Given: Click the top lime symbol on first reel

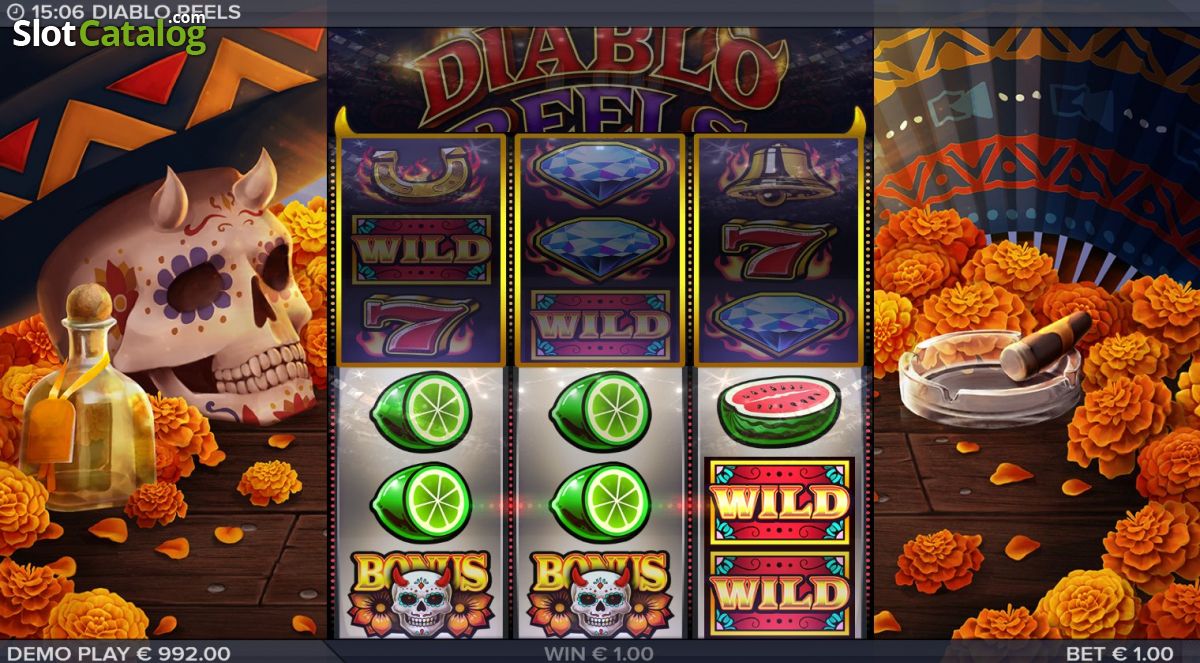Looking at the screenshot, I should tap(421, 411).
